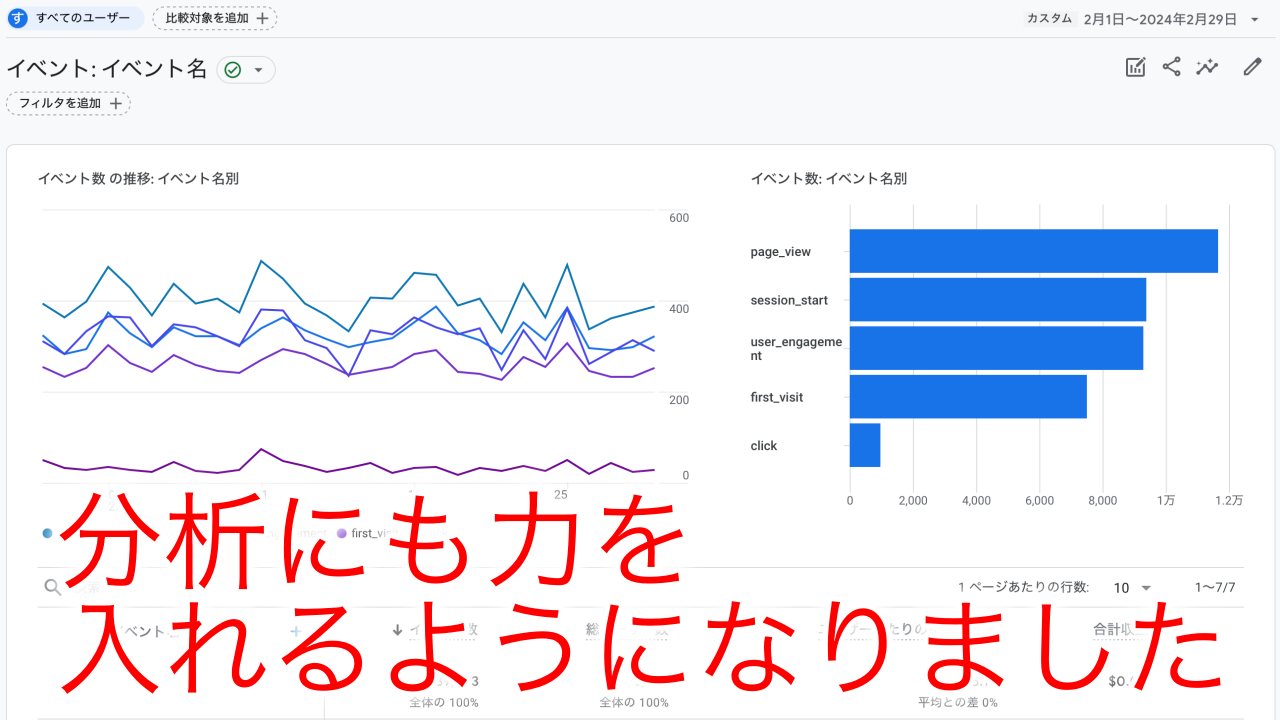Image resolution: width=1280 pixels, height=720 pixels.
Task: Open the Insights sparkline icon
Action: tap(1208, 67)
